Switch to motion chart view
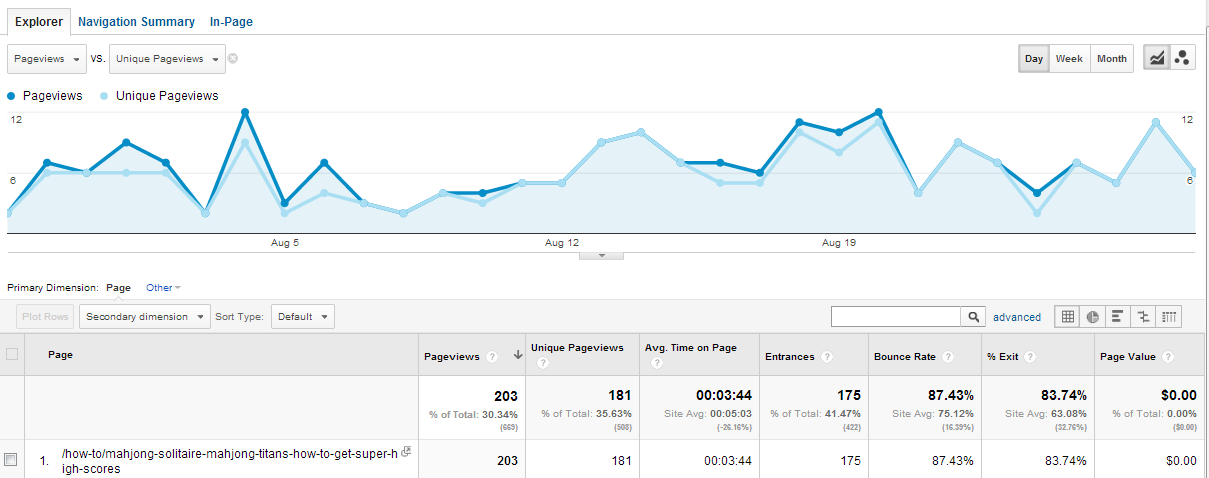Screen dimensions: 1209x478 coord(1182,58)
